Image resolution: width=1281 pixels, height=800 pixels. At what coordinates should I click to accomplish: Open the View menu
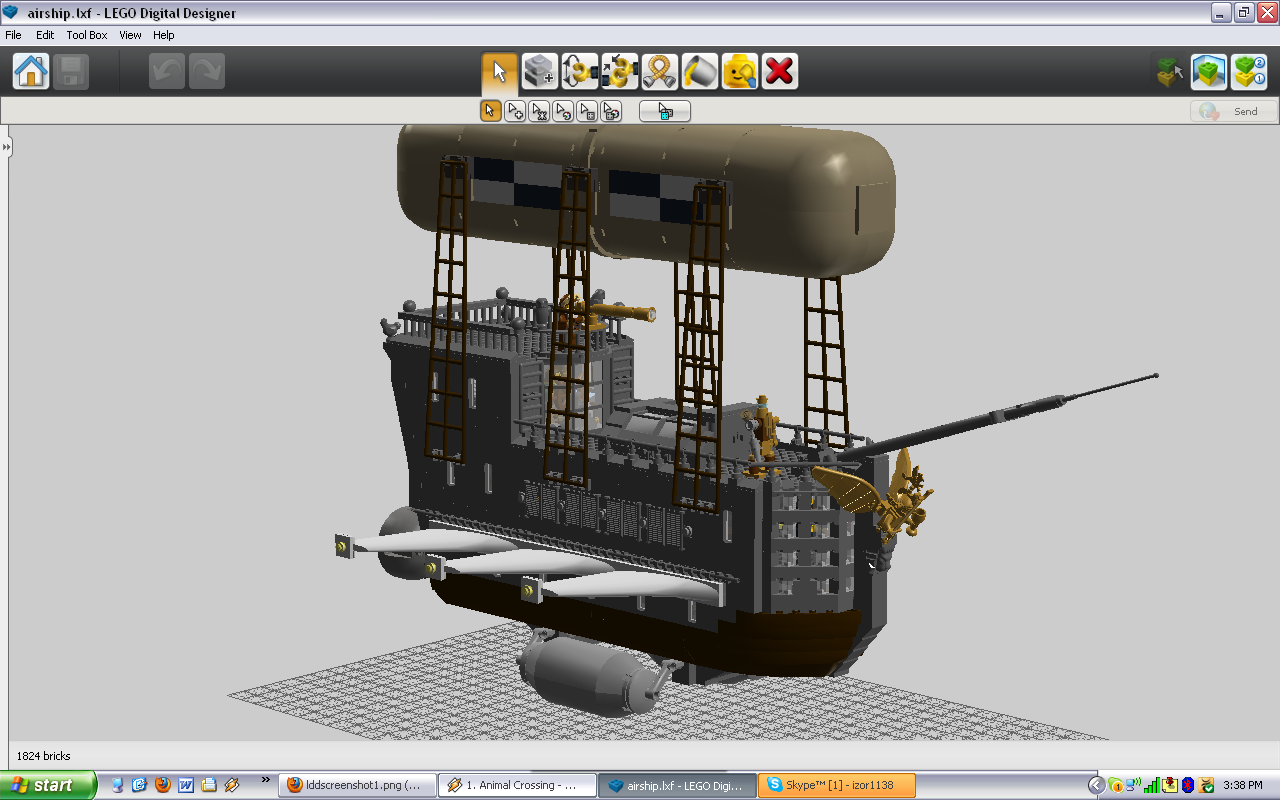[130, 35]
